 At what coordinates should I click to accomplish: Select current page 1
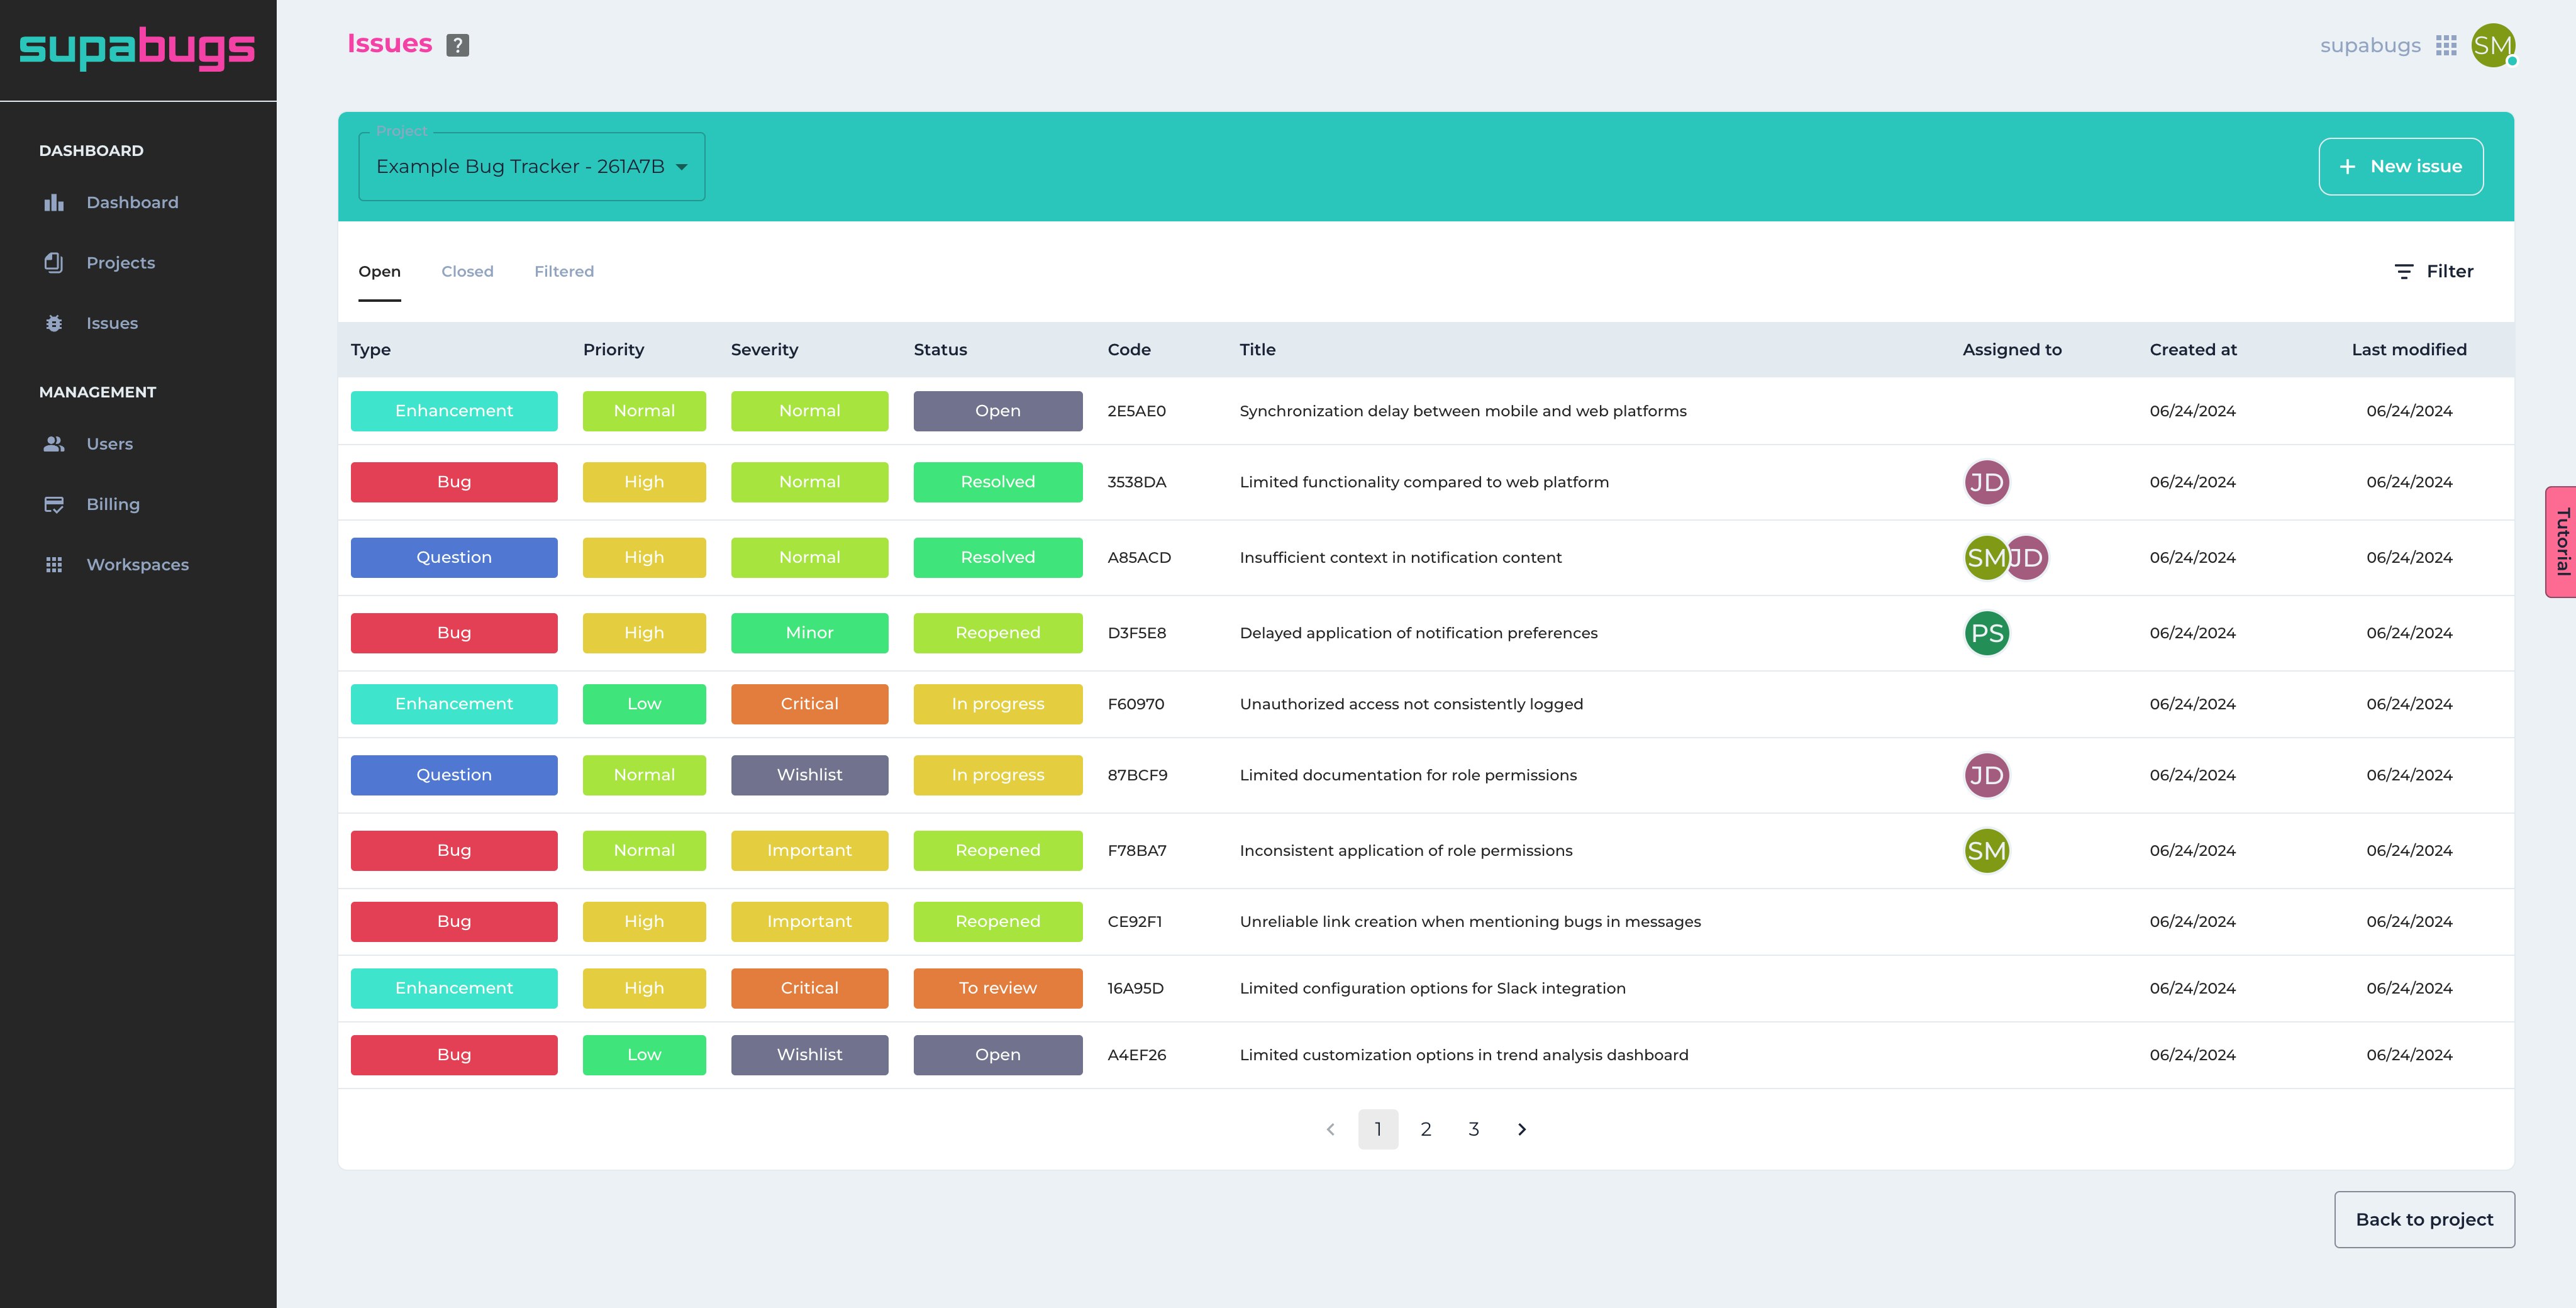[x=1378, y=1129]
